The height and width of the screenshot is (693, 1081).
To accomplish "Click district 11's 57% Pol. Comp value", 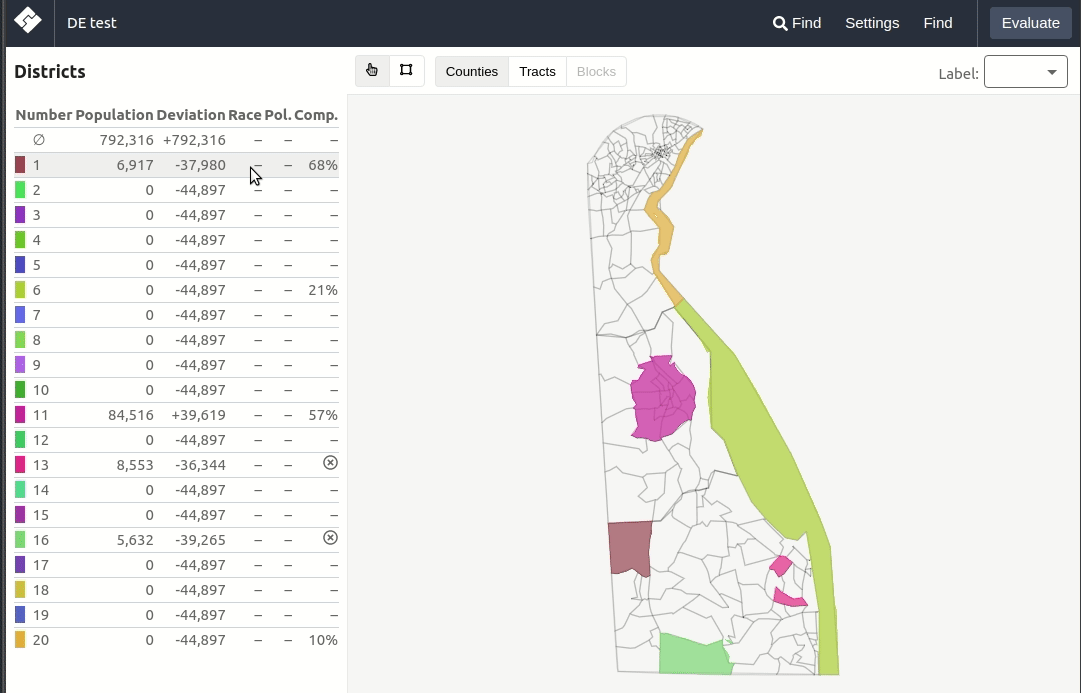I will coord(323,414).
